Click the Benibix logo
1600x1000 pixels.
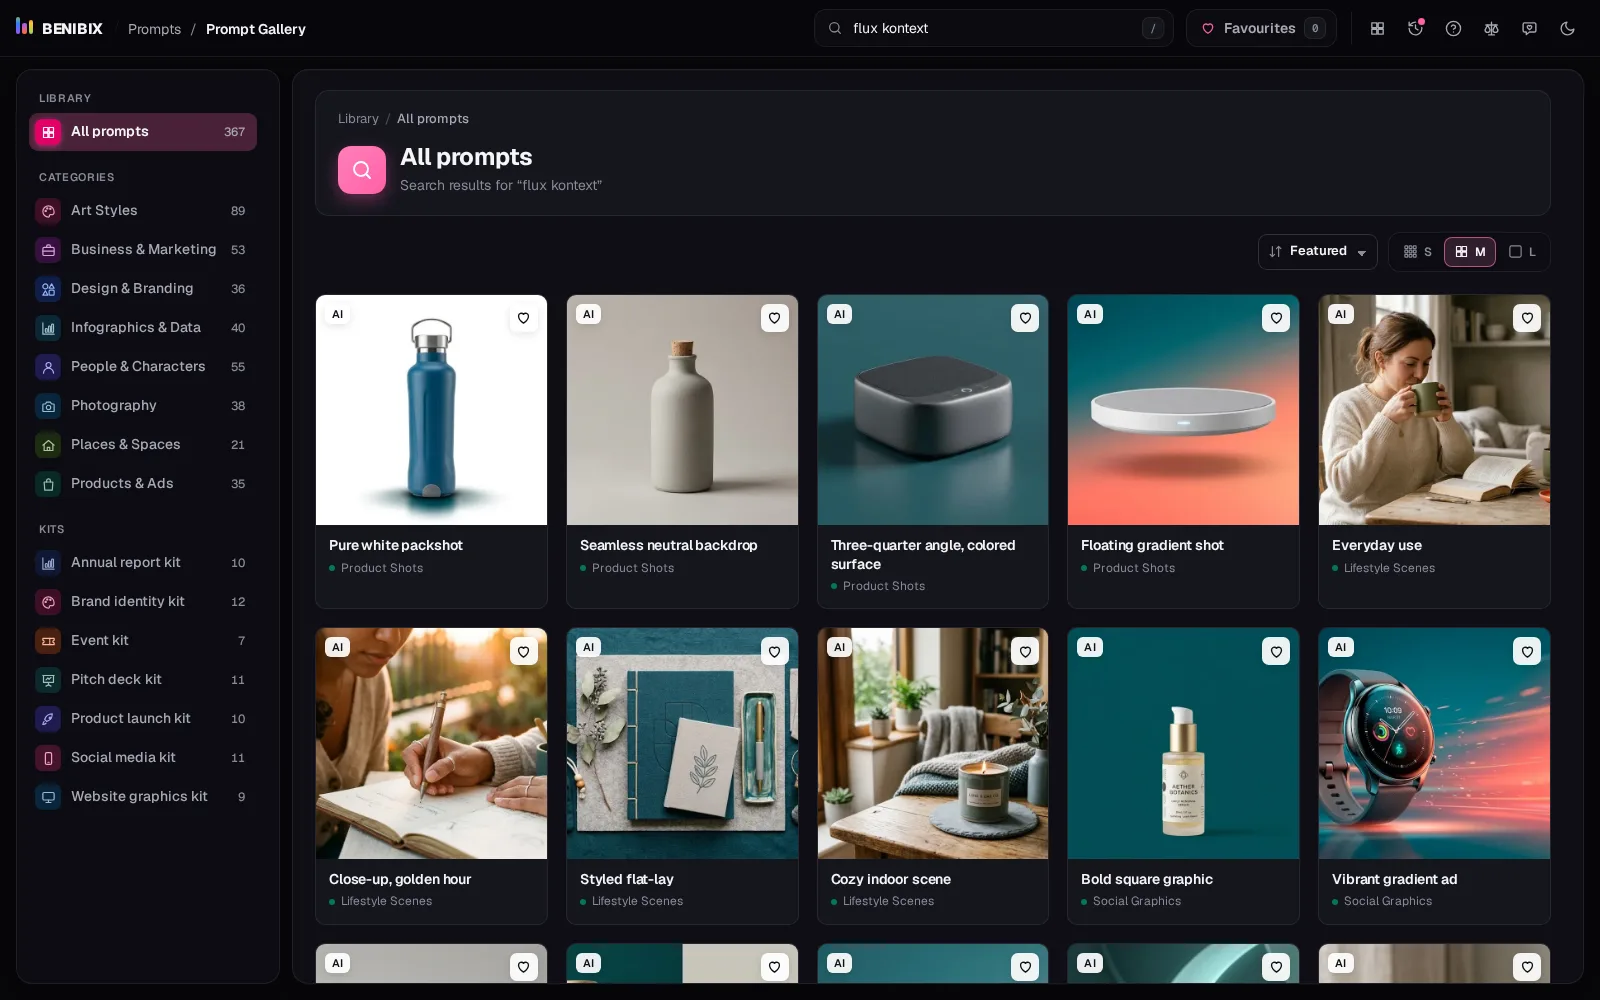tap(60, 28)
